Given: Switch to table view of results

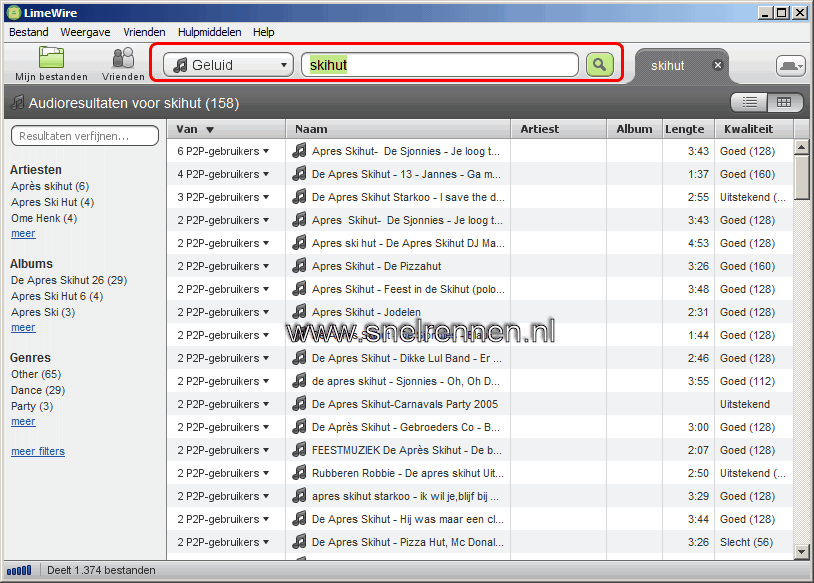Looking at the screenshot, I should [784, 102].
